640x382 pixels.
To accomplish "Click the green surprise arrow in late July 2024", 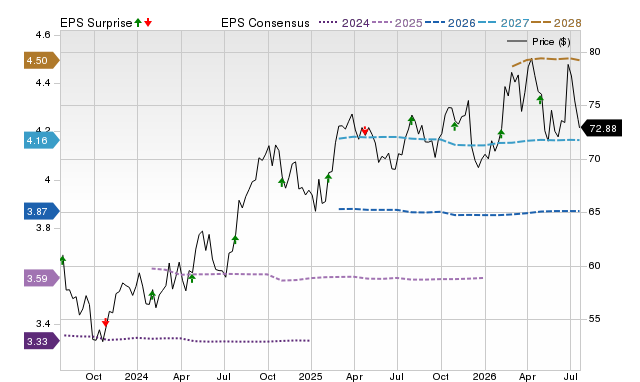I will (x=235, y=240).
